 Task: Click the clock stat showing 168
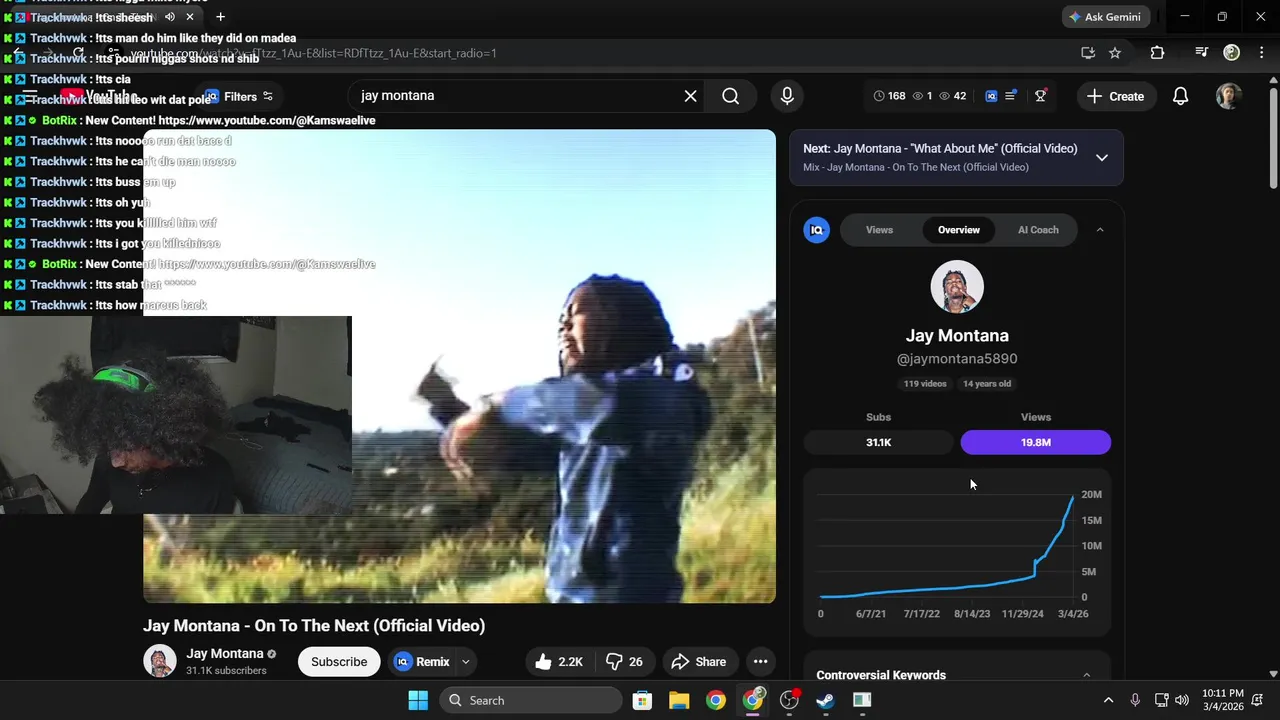pos(889,96)
